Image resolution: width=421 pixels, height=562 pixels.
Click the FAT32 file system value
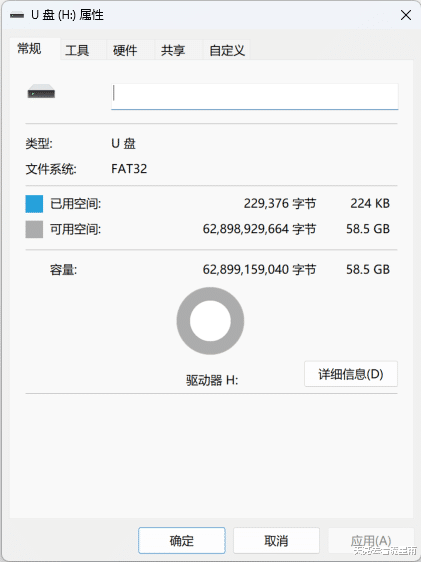tap(129, 169)
